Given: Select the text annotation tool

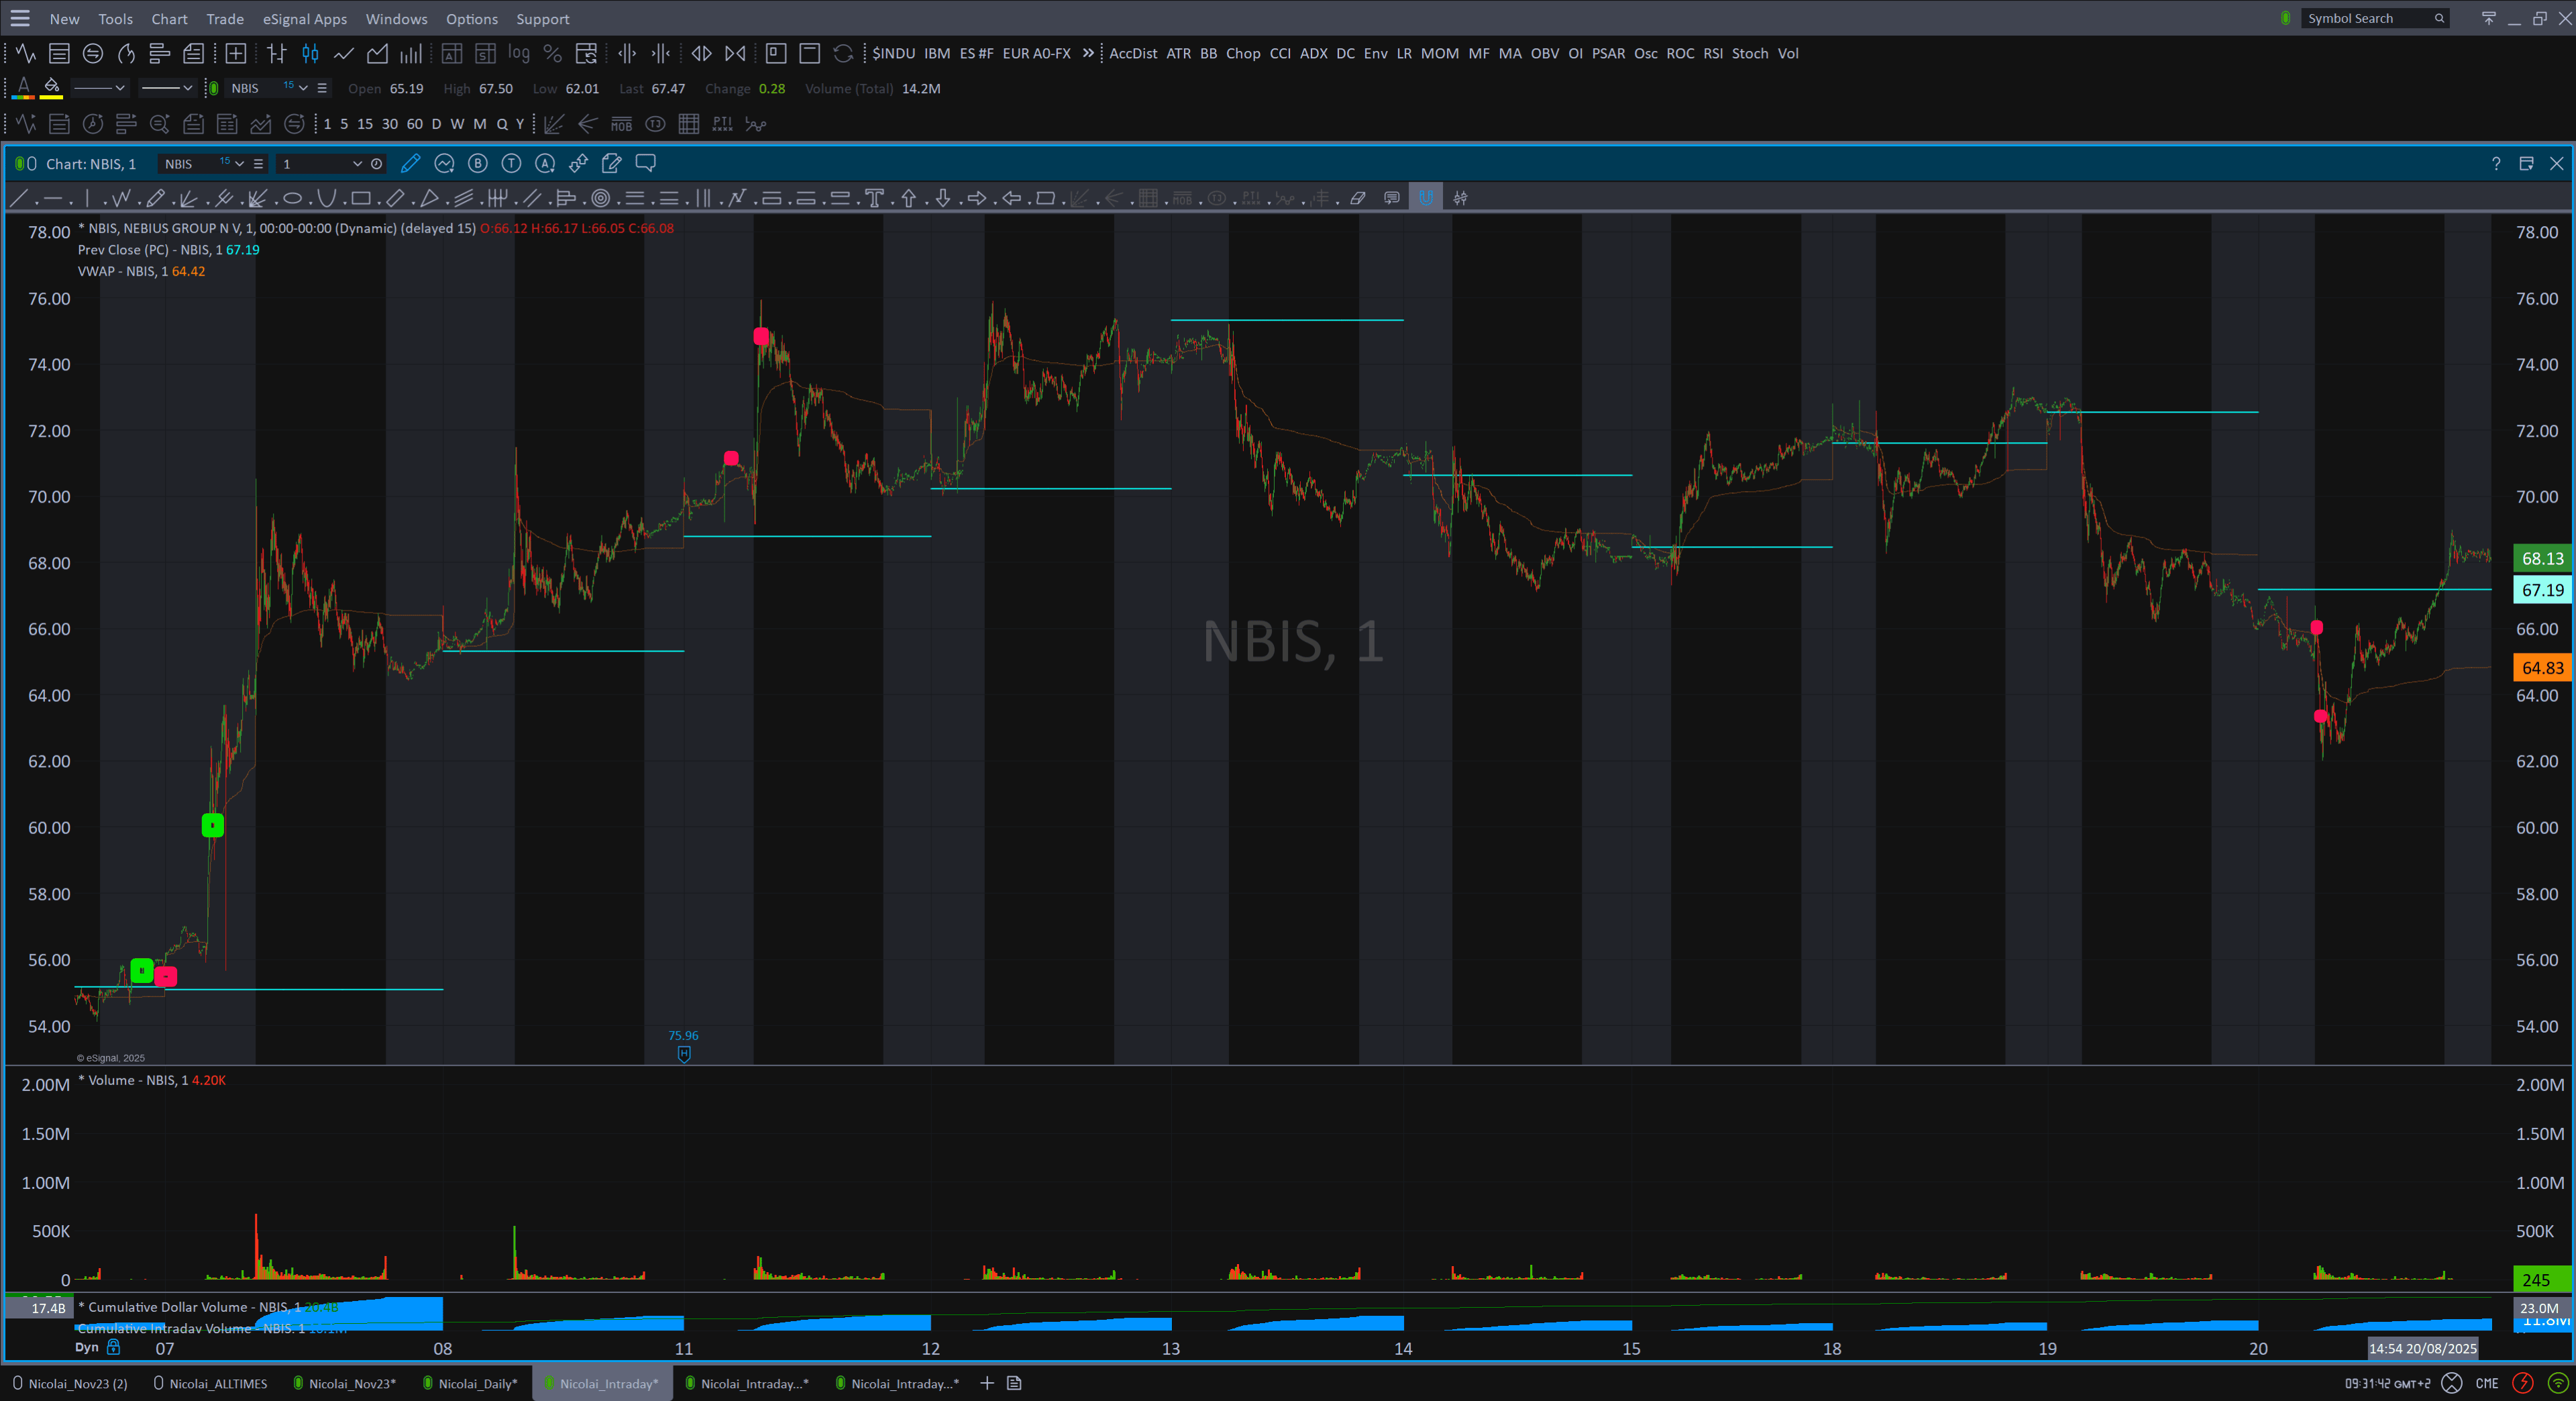Looking at the screenshot, I should point(874,198).
